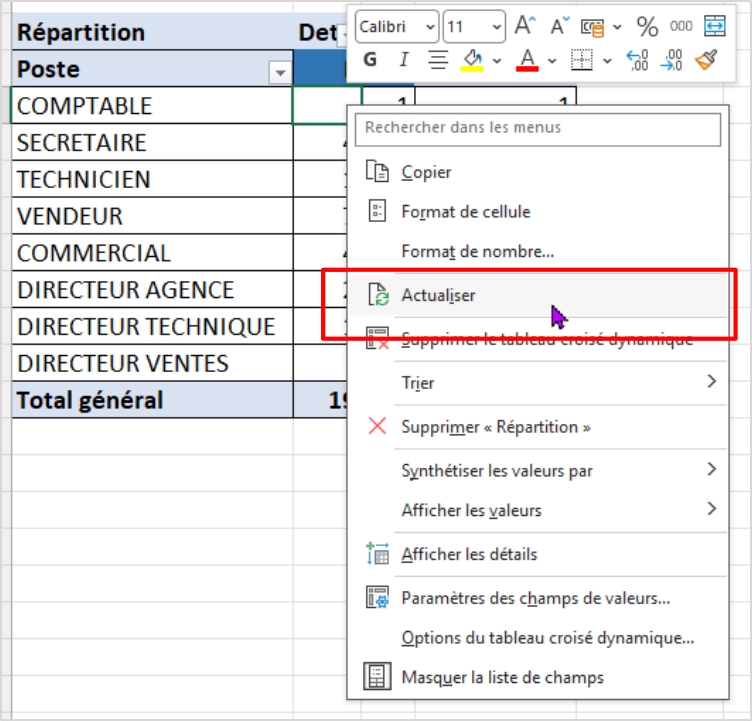Viewport: 752px width, 721px height.
Task: Click the merge and center icon
Action: click(715, 26)
